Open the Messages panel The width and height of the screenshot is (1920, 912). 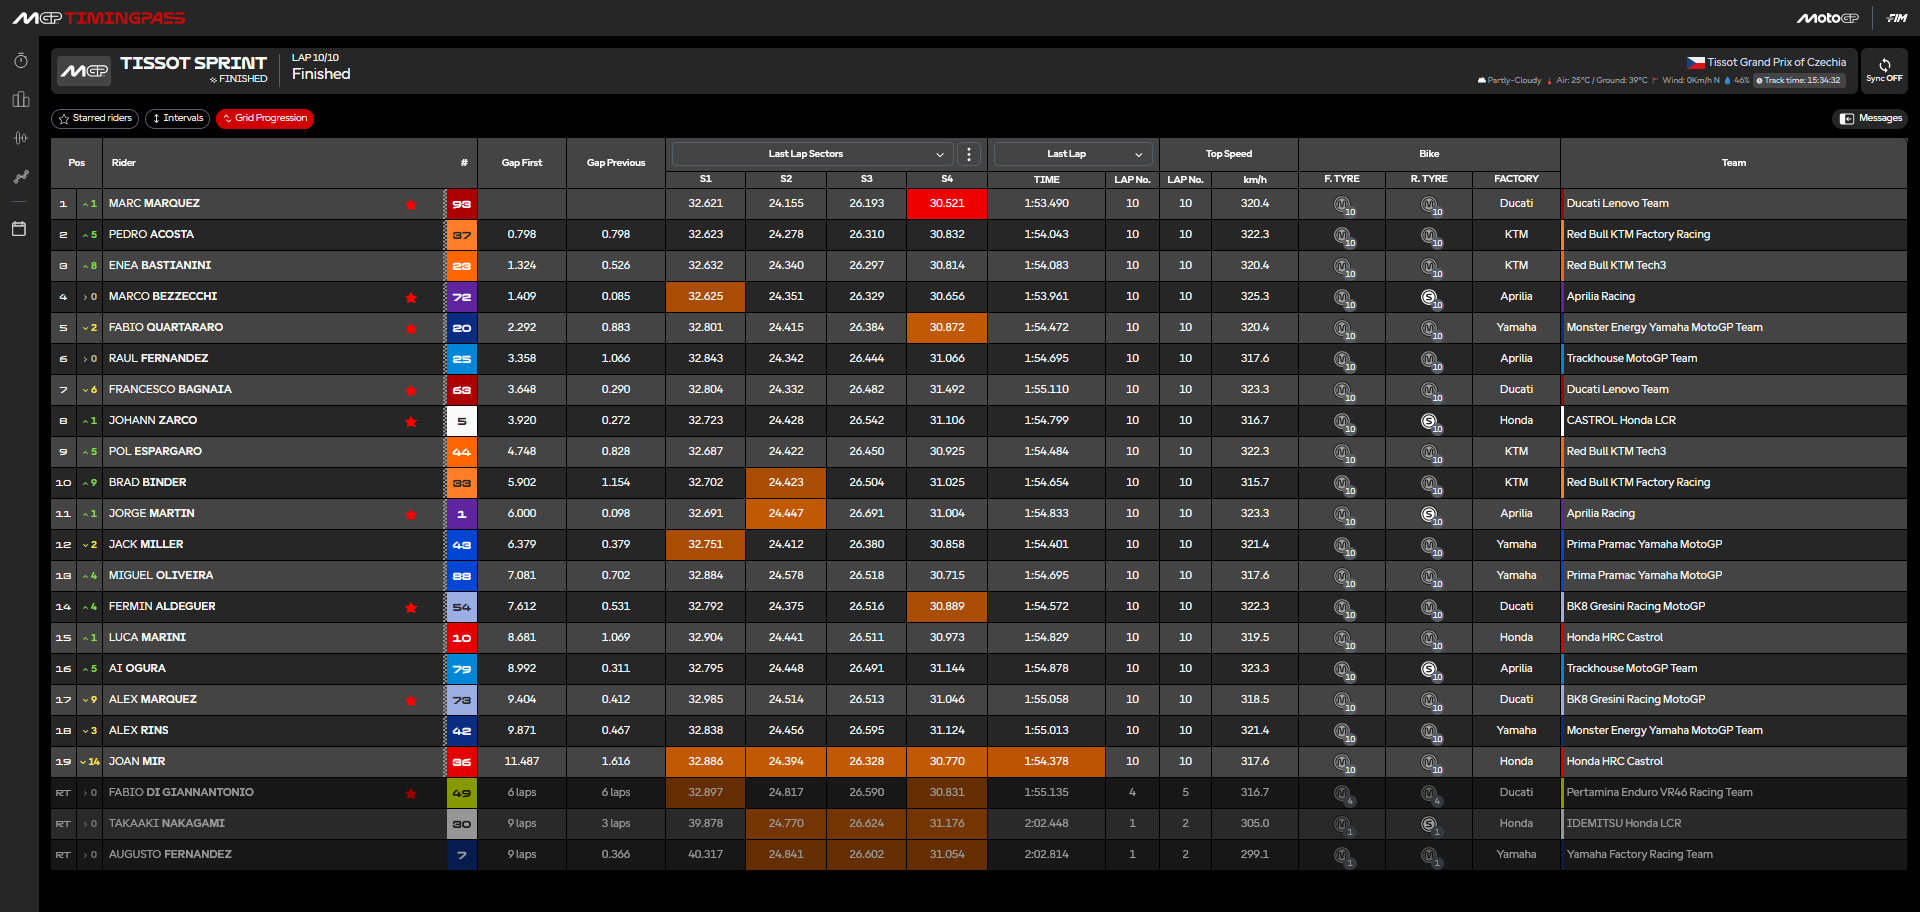(1870, 118)
